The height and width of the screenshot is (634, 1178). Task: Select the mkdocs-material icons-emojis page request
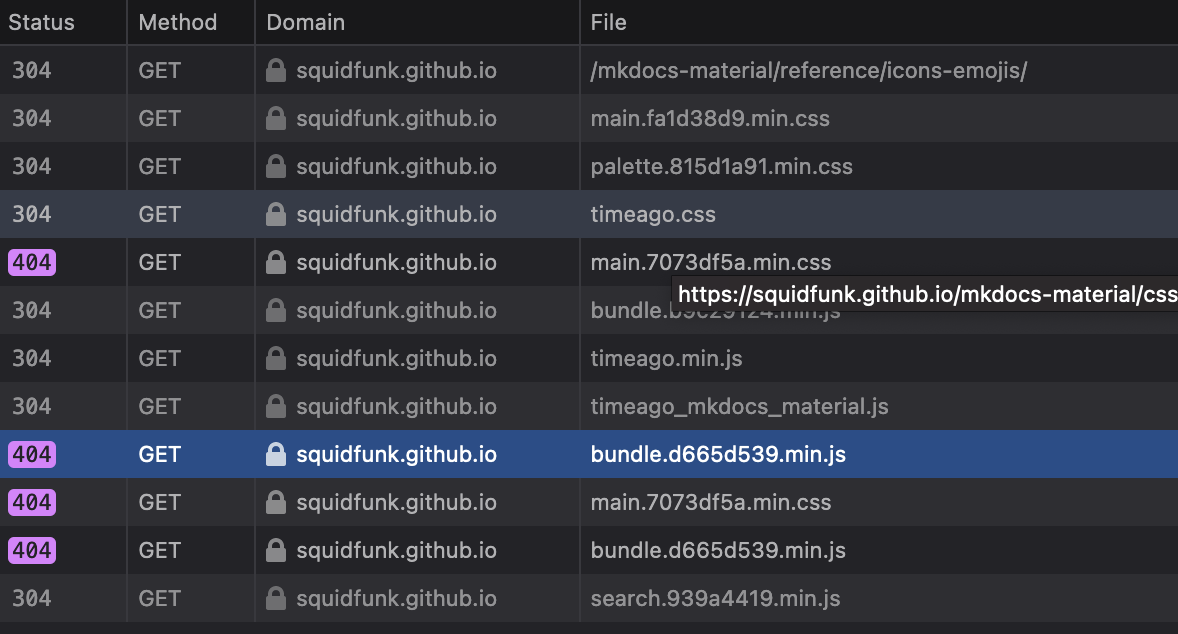click(x=700, y=70)
